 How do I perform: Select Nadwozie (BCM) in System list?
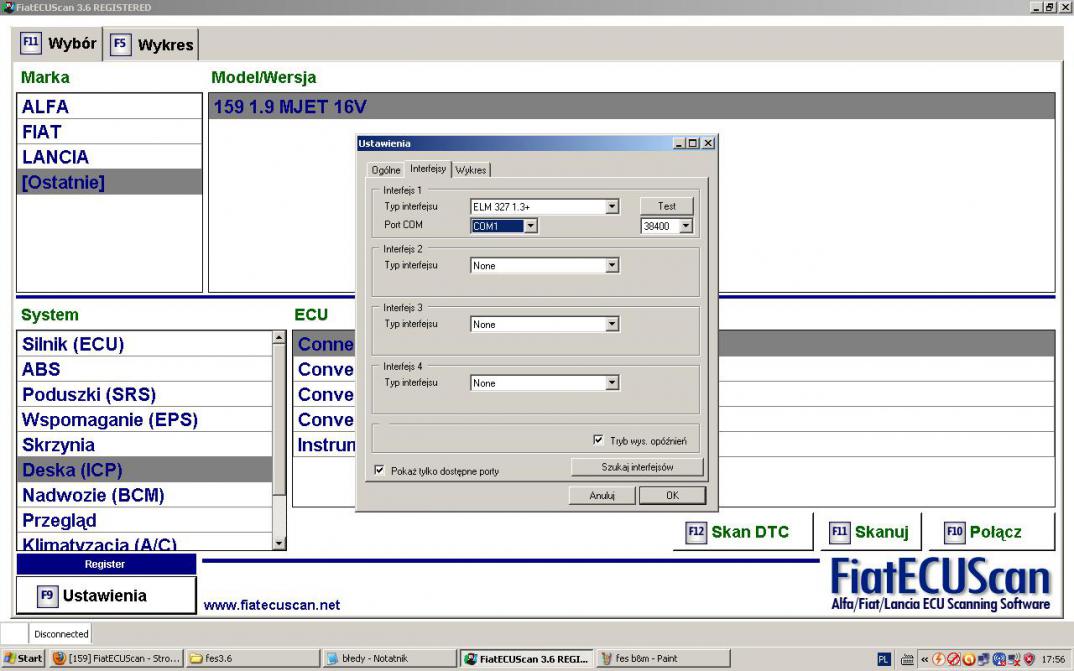pos(145,495)
